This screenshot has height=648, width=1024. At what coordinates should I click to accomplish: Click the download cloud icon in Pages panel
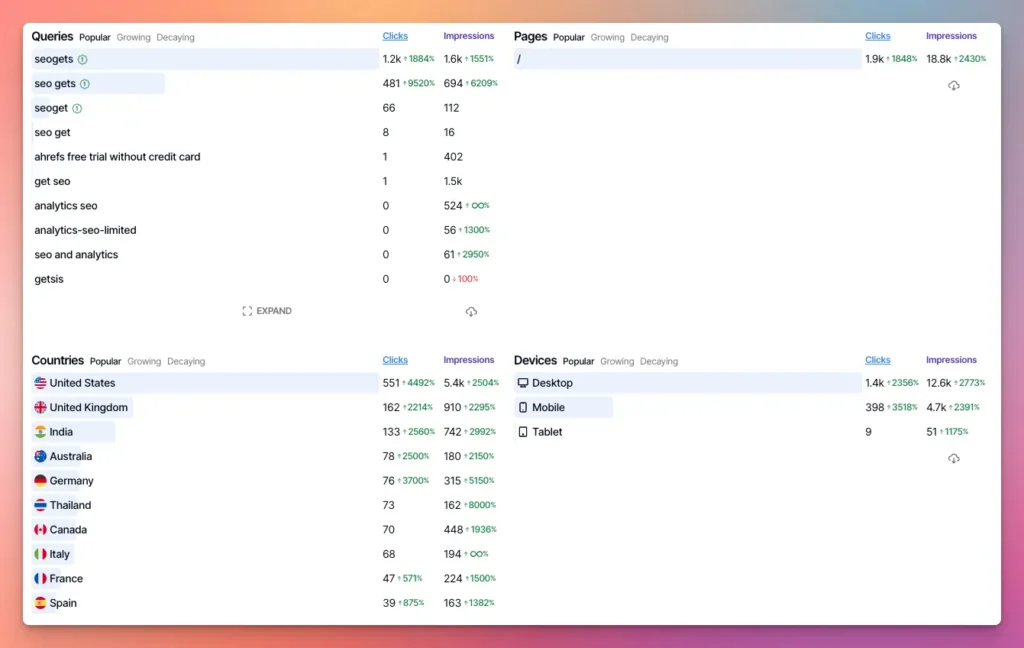(953, 86)
